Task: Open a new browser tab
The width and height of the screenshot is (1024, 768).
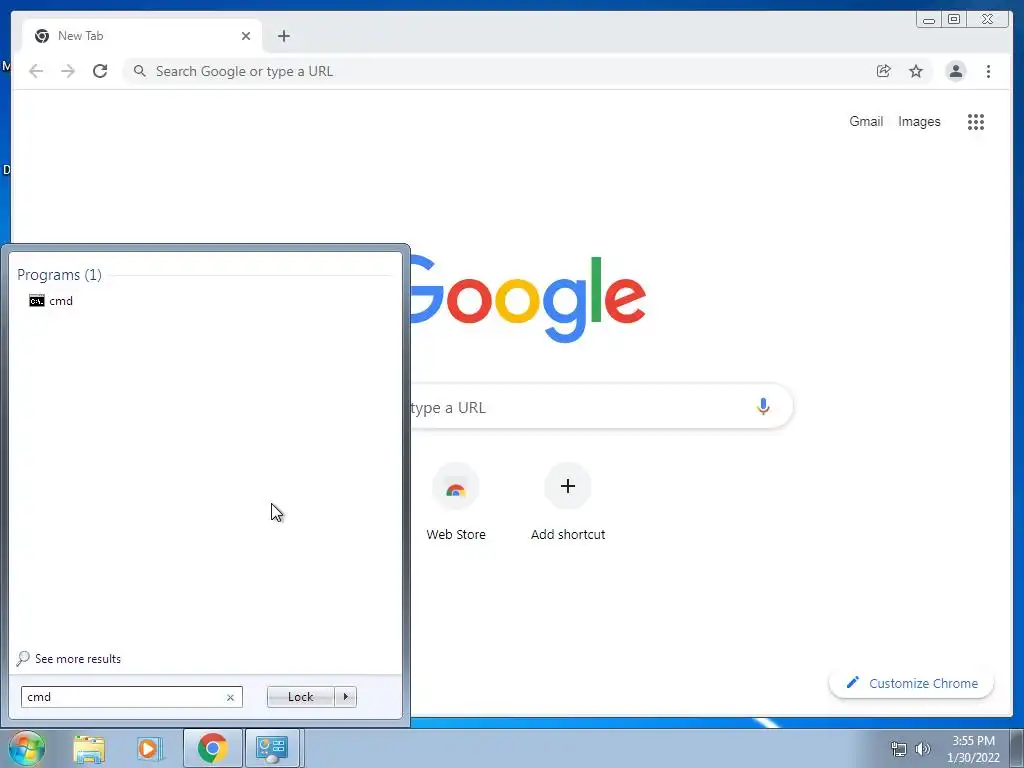Action: (283, 36)
